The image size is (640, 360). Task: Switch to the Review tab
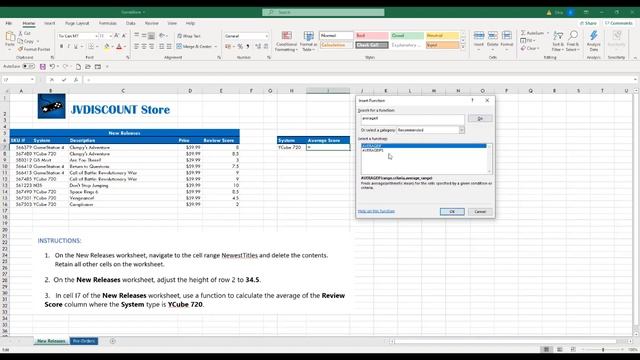(x=151, y=23)
